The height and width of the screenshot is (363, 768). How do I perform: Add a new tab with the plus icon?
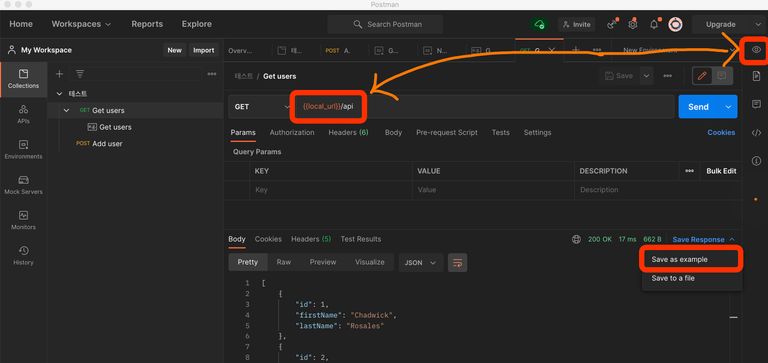coord(576,50)
